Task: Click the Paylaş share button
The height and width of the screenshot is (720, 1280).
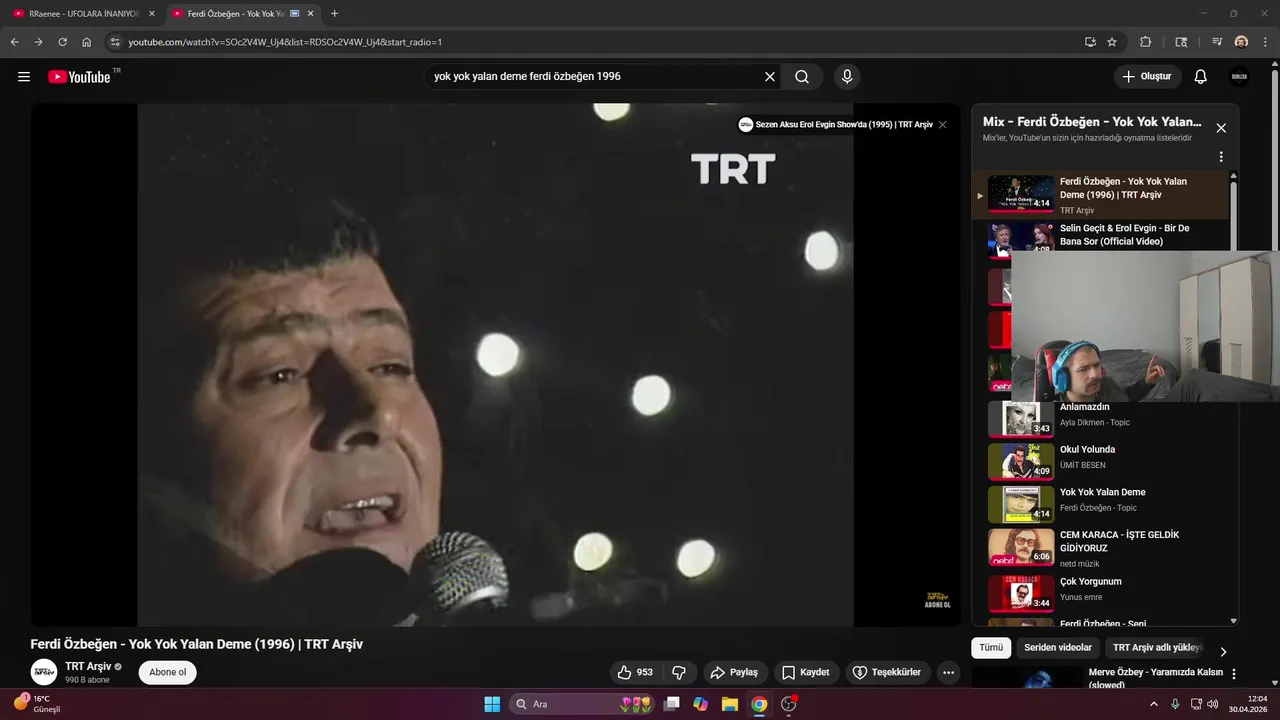Action: (735, 672)
